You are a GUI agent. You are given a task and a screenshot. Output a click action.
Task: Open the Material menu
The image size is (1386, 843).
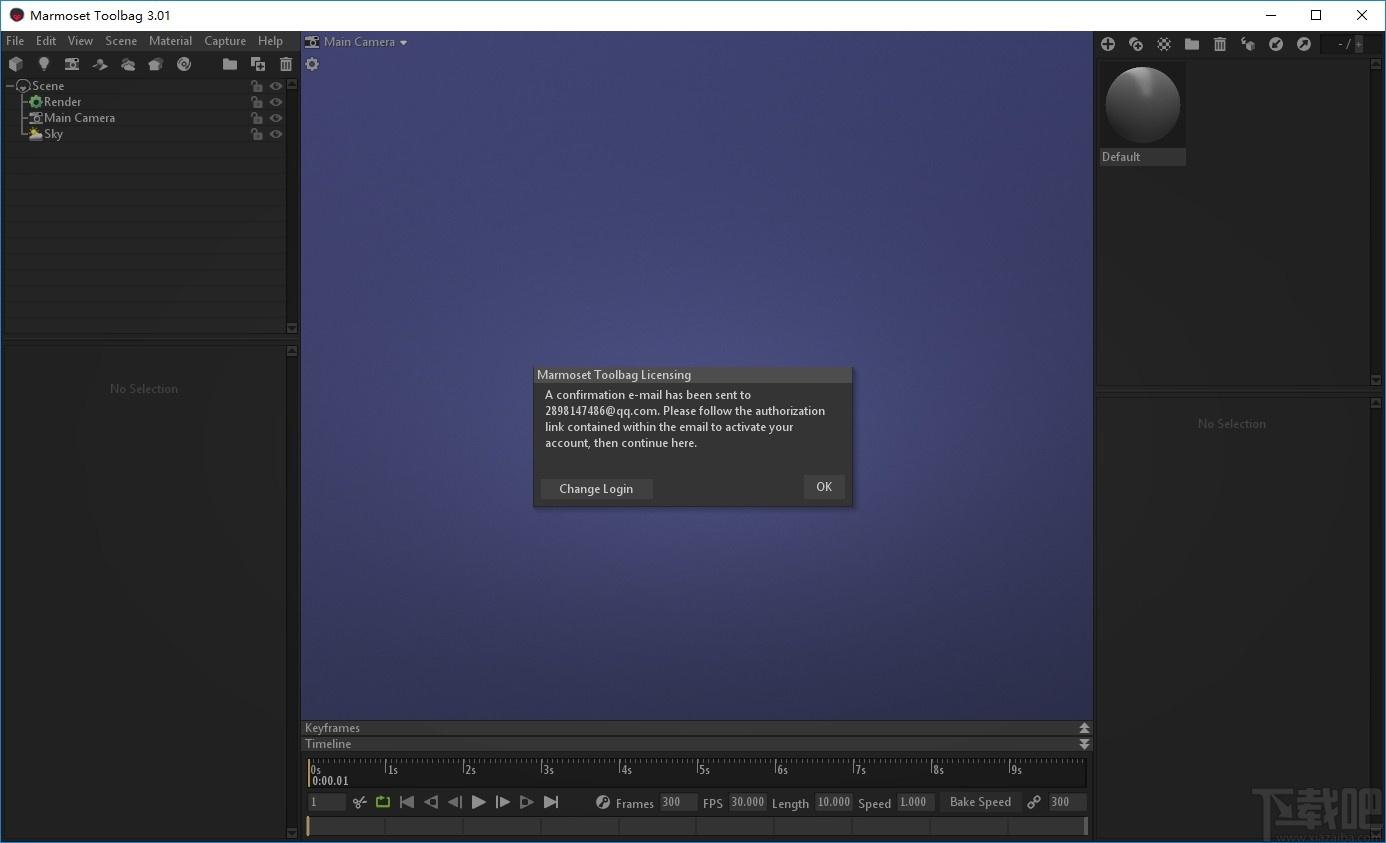(x=170, y=41)
